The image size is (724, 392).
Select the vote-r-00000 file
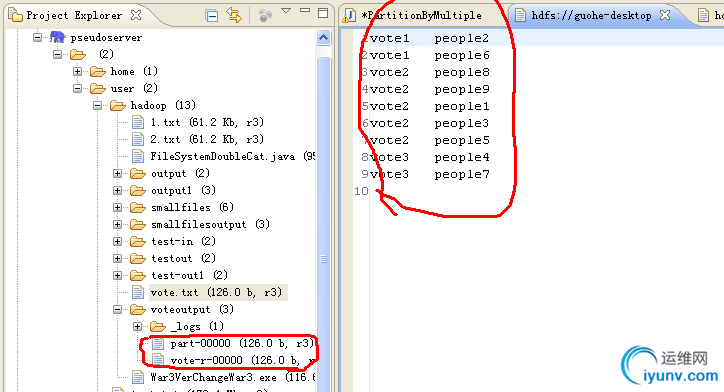tap(242, 360)
